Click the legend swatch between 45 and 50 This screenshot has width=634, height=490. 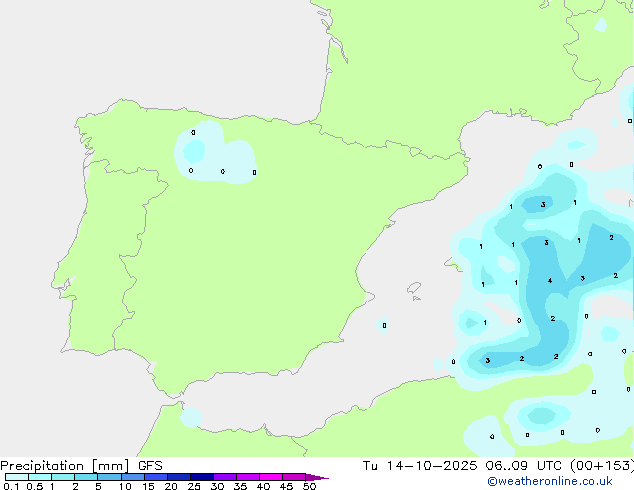point(294,477)
